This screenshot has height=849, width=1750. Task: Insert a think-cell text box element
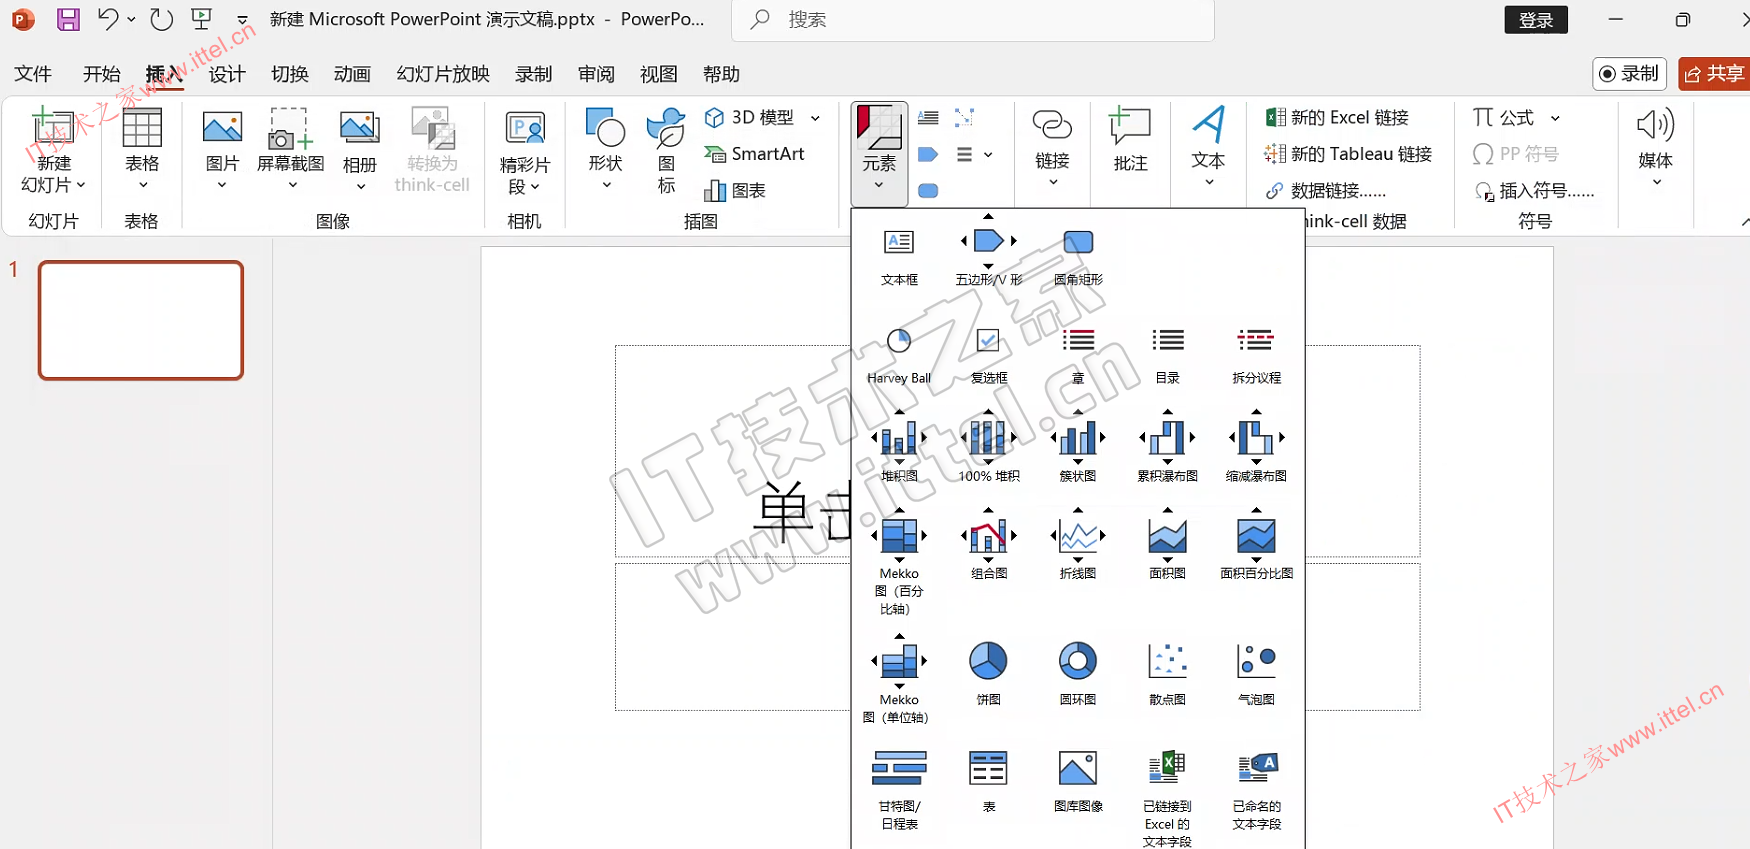(x=899, y=256)
